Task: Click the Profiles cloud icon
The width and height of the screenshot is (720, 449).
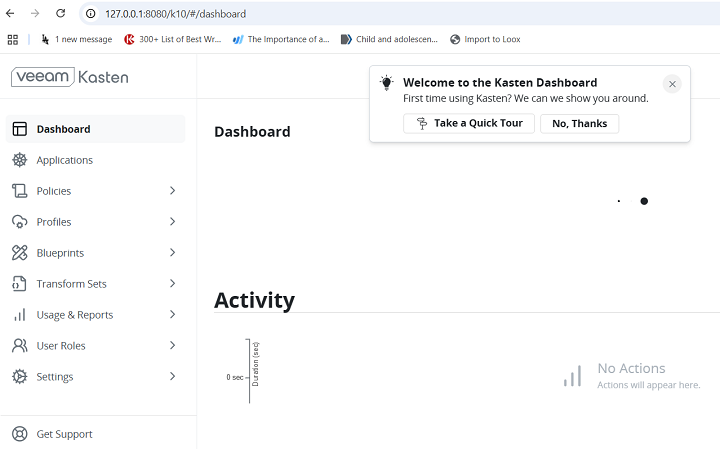Action: tap(19, 222)
